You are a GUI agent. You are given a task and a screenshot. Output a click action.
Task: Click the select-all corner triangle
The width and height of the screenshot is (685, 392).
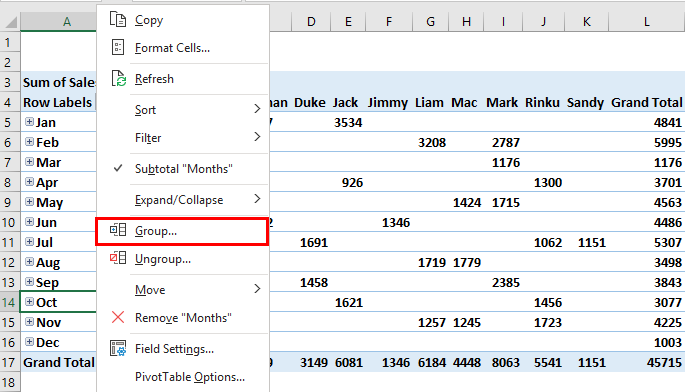coord(11,21)
